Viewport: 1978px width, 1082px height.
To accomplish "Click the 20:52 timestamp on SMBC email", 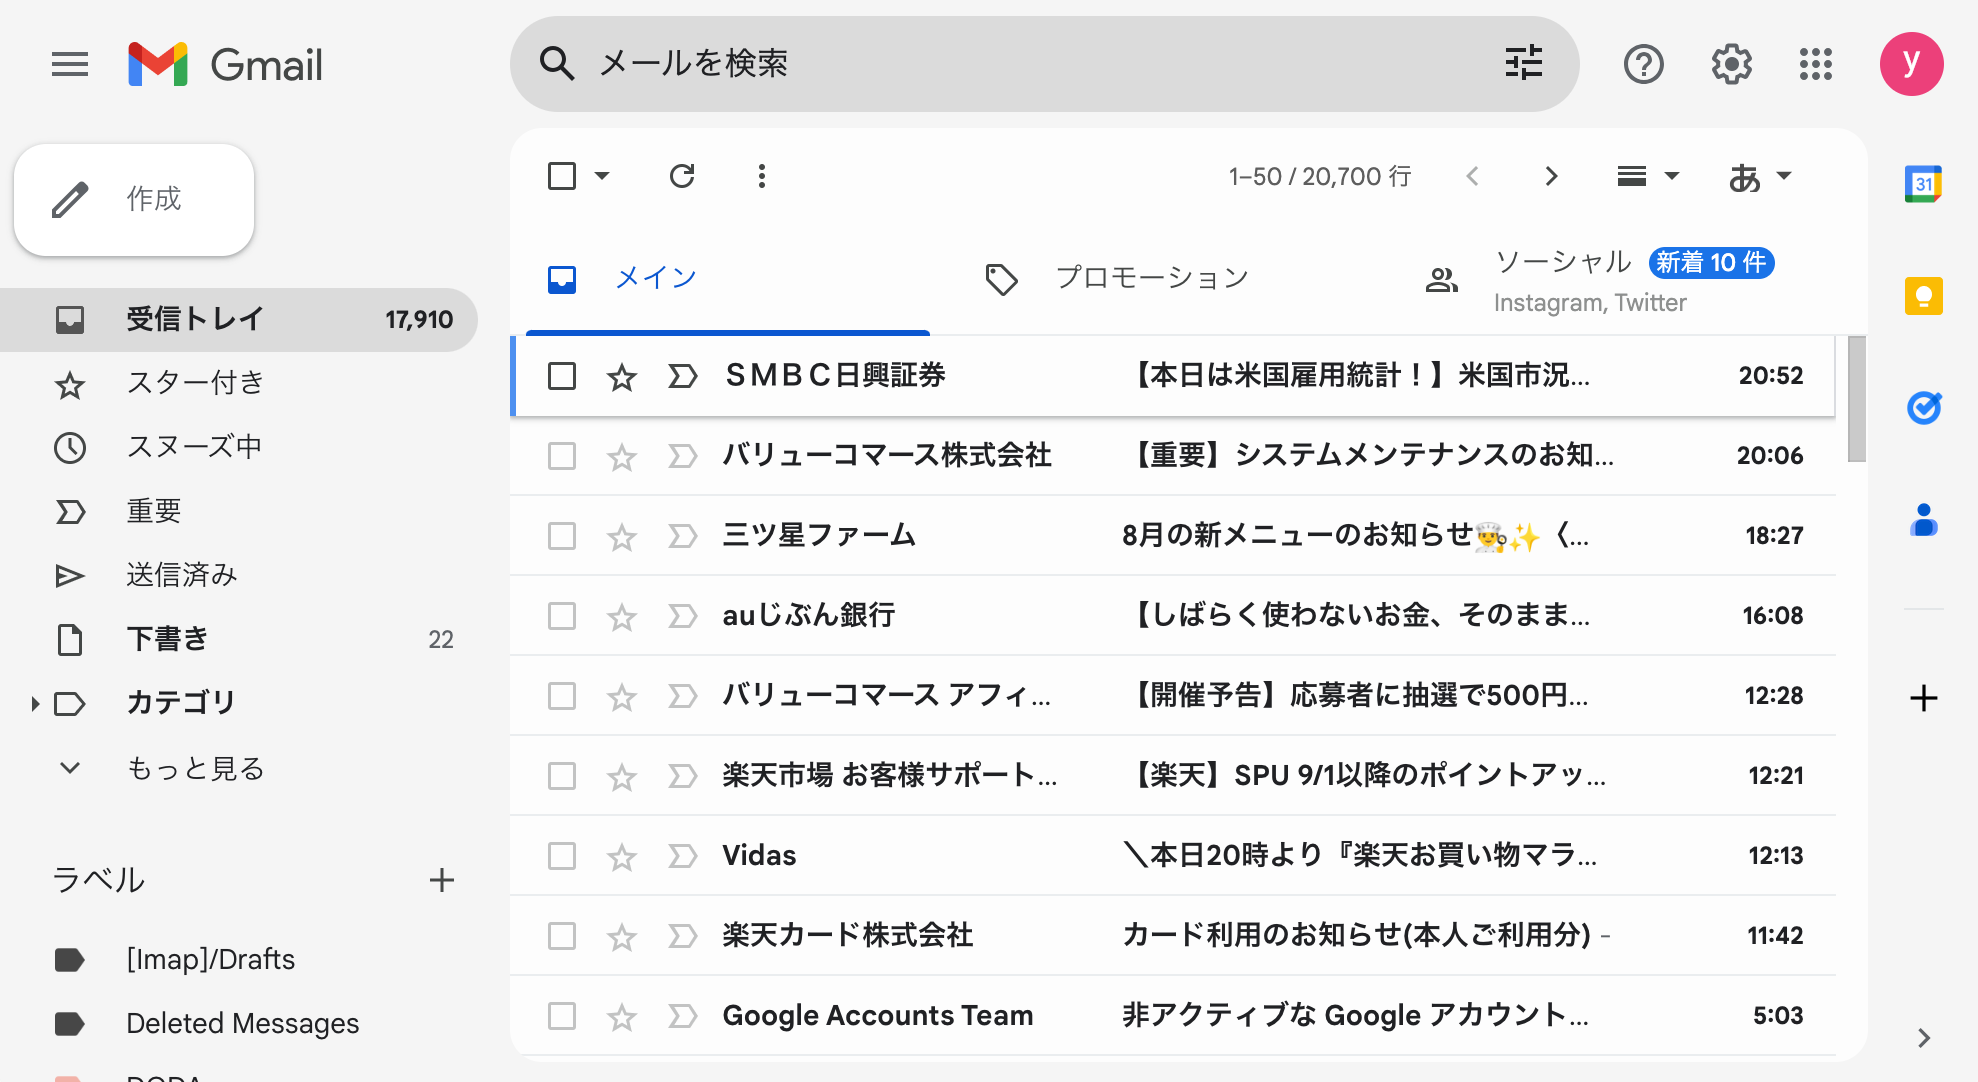I will [1771, 376].
